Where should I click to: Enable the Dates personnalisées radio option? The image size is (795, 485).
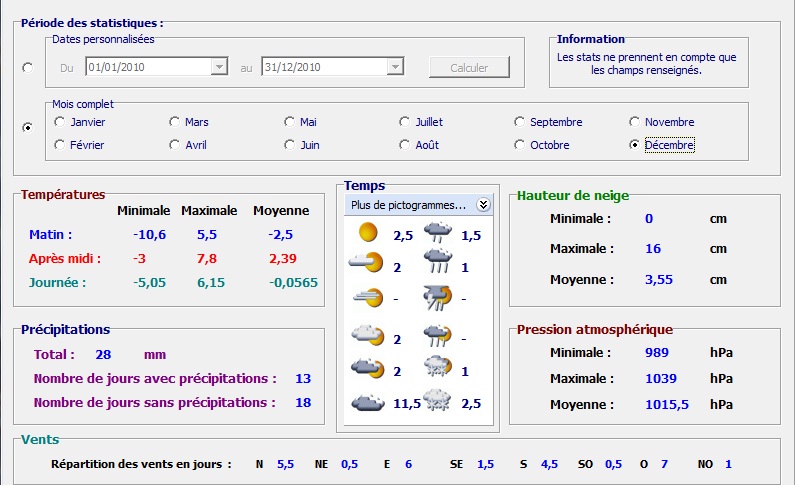27,68
